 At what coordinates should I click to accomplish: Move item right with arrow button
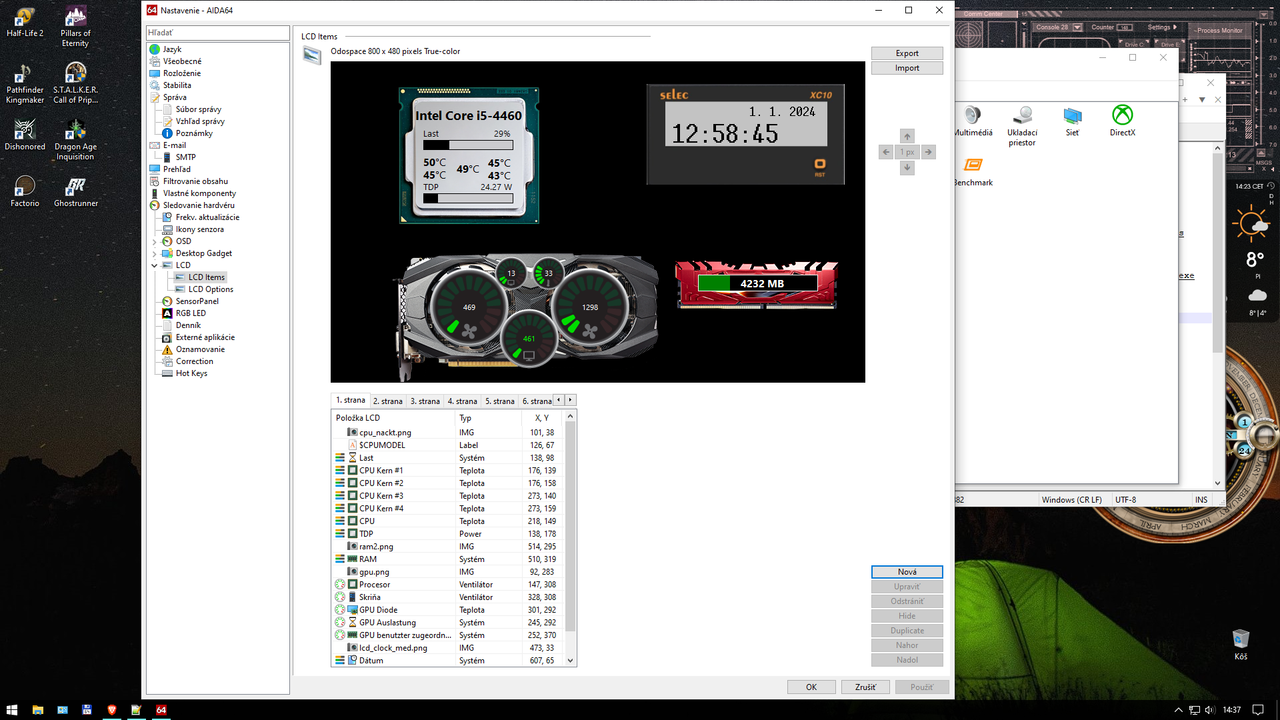pyautogui.click(x=929, y=152)
